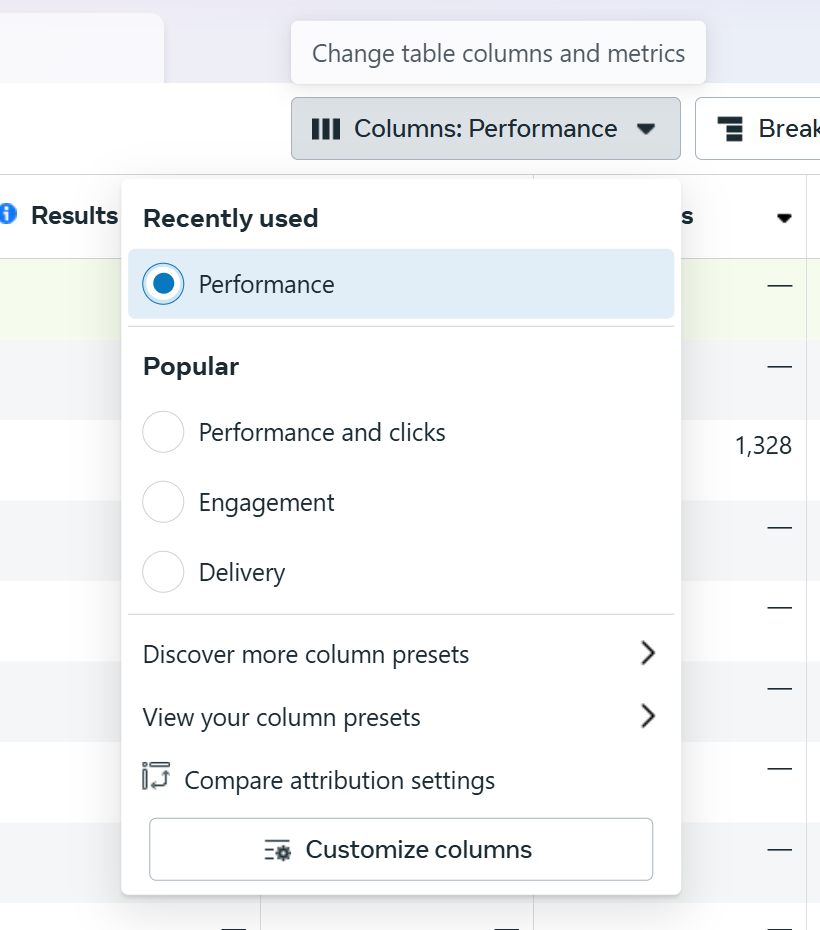Choose the Performance and clicks preset

[x=401, y=432]
